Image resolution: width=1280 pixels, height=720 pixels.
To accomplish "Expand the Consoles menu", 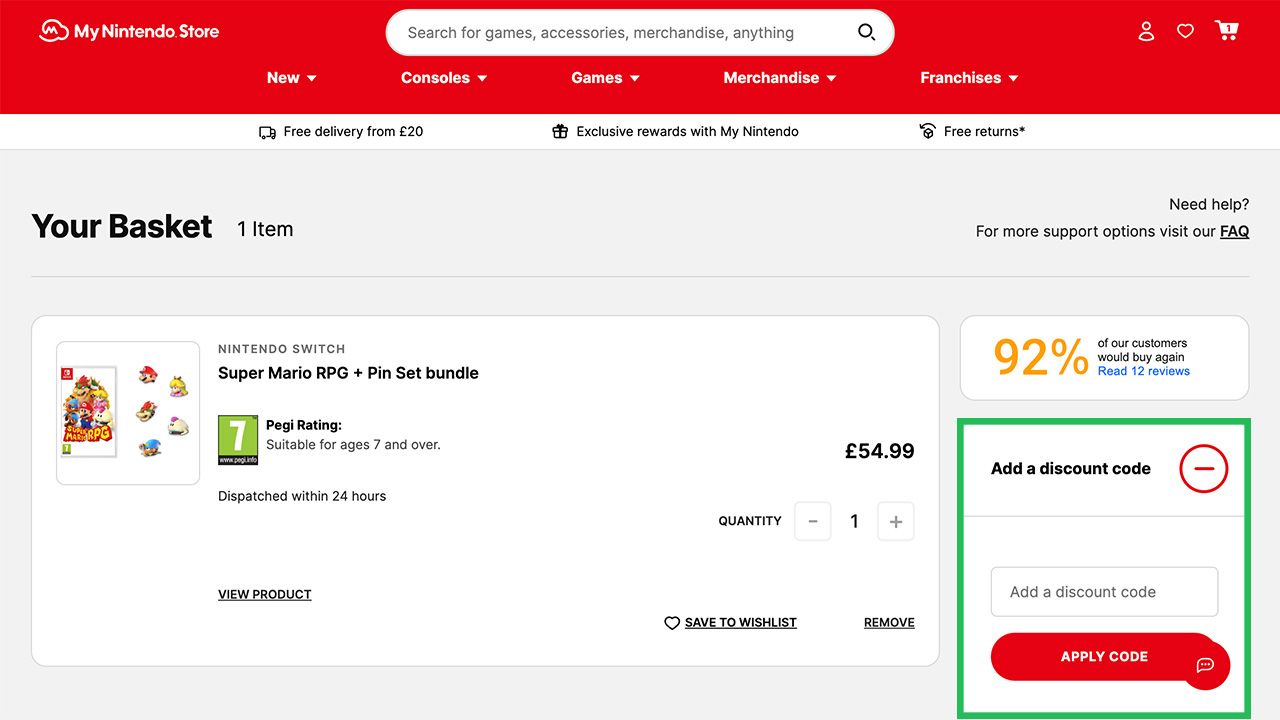I will (444, 78).
